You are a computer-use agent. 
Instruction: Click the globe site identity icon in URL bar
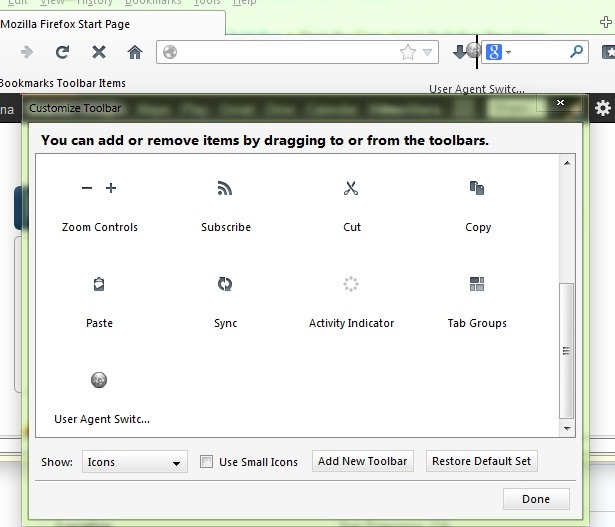pyautogui.click(x=170, y=52)
